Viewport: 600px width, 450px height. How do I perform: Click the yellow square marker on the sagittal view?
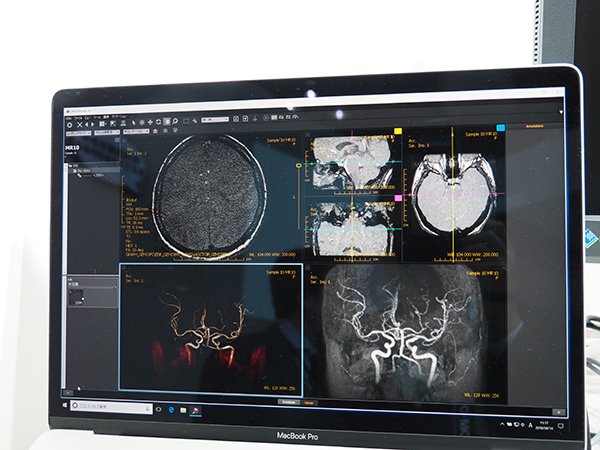pos(399,131)
